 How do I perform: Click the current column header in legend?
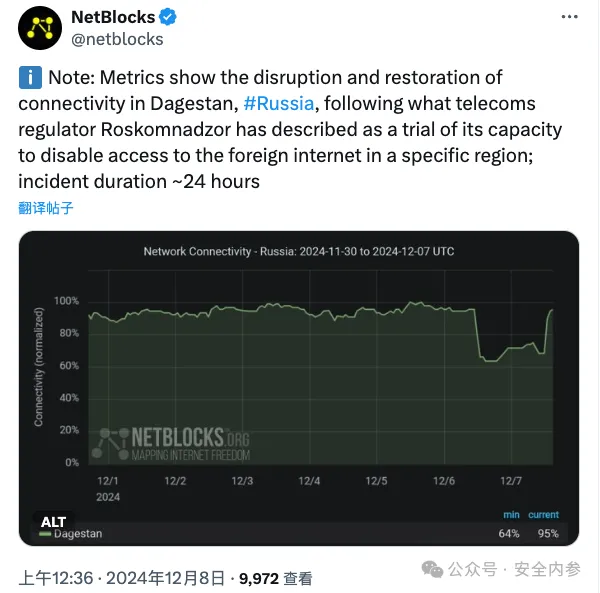(543, 515)
